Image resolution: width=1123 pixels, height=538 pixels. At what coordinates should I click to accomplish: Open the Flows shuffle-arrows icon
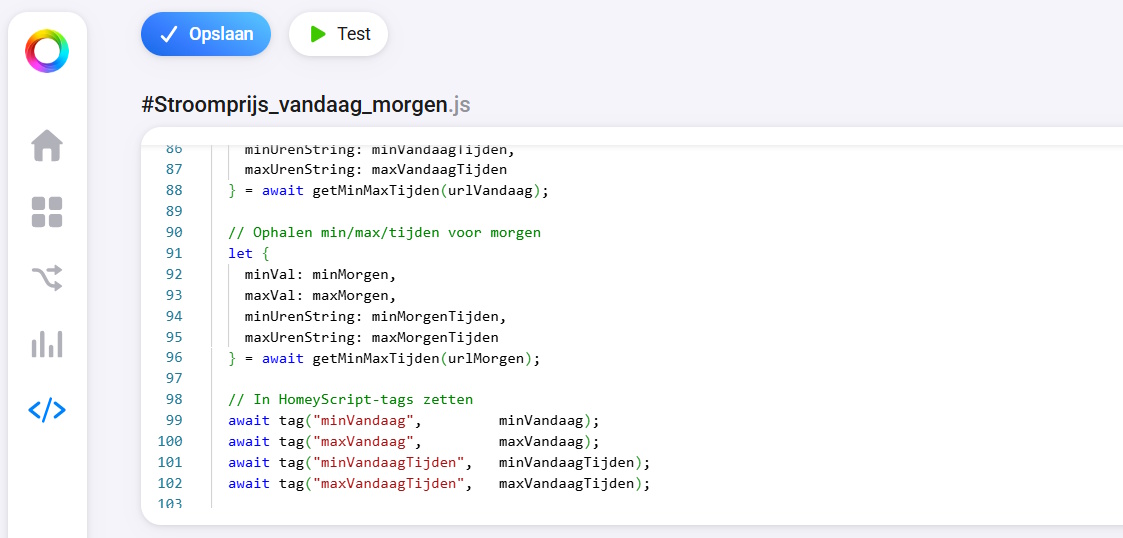(47, 278)
